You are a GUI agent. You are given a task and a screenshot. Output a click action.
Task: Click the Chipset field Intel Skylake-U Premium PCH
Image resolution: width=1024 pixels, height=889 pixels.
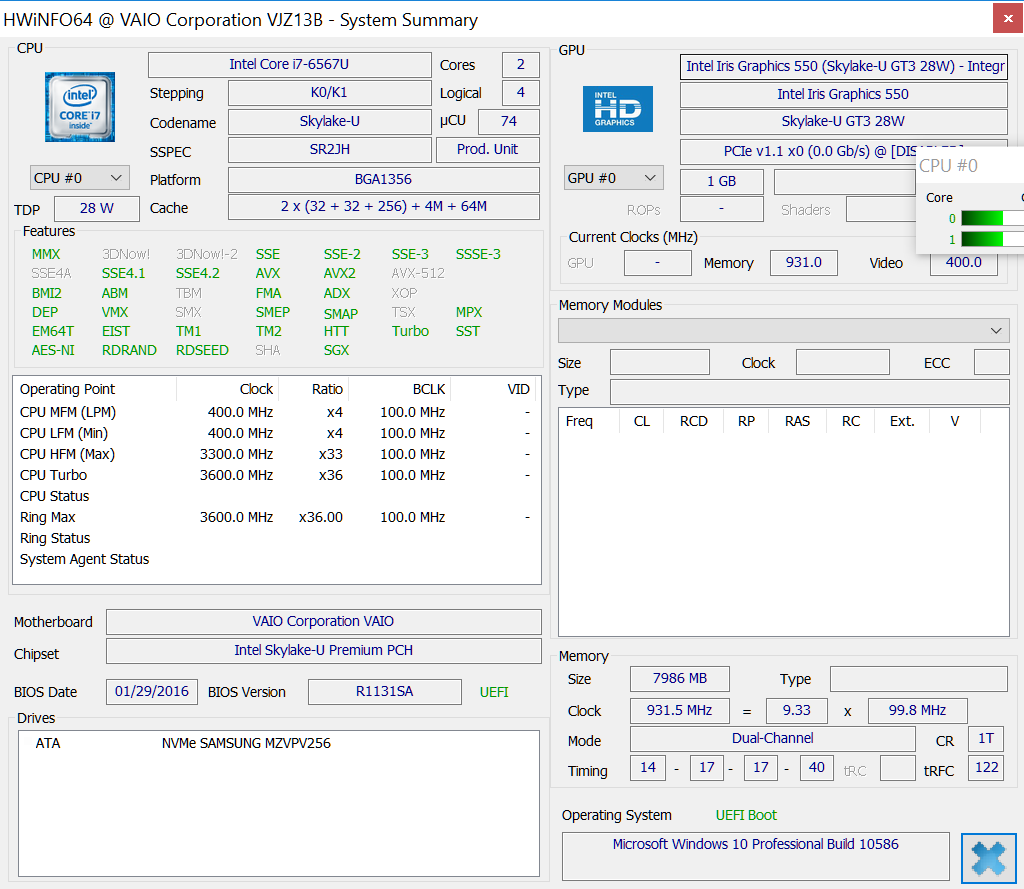323,651
